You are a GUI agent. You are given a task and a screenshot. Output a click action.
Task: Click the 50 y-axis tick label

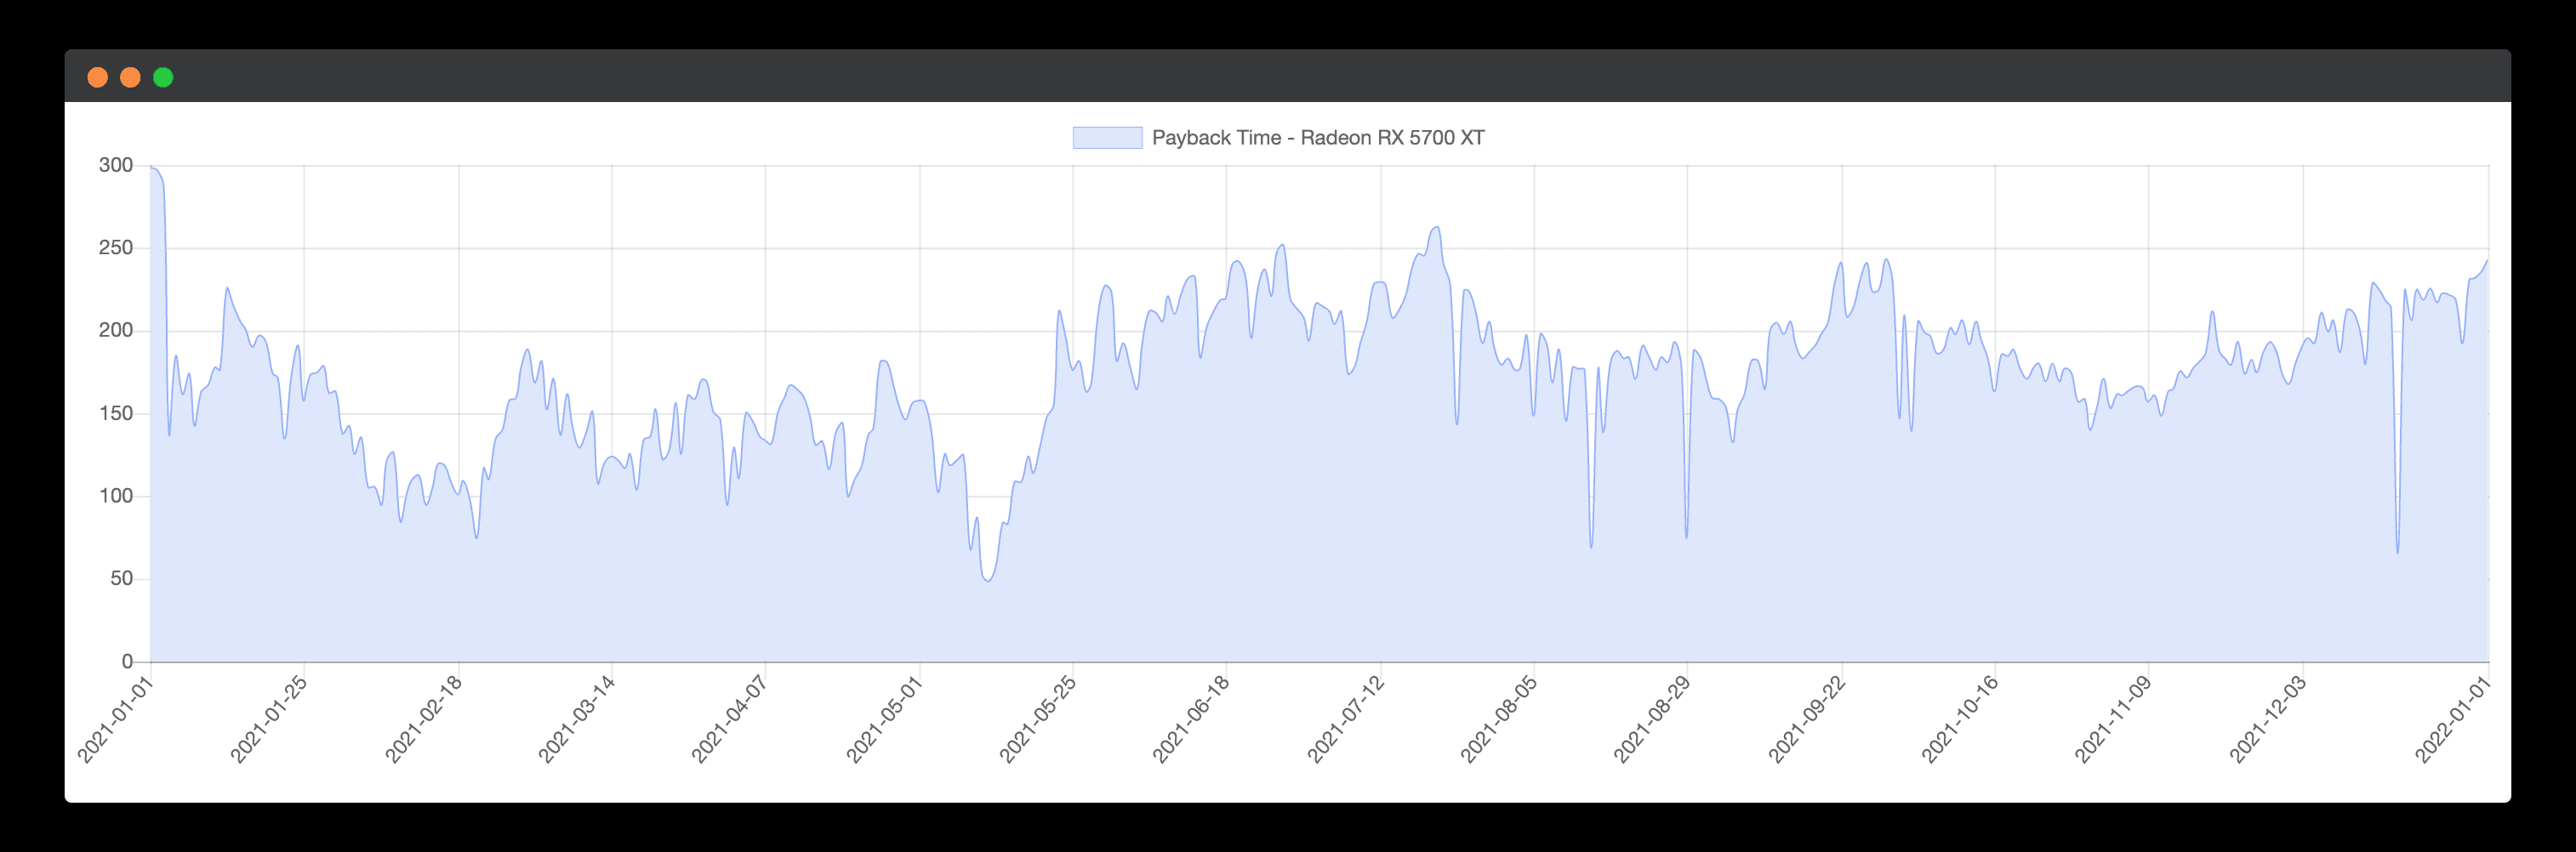(x=121, y=578)
